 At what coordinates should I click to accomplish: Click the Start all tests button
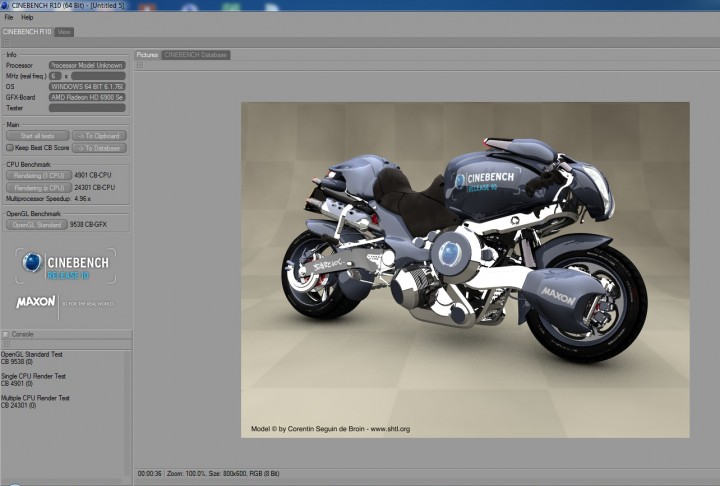coord(38,136)
